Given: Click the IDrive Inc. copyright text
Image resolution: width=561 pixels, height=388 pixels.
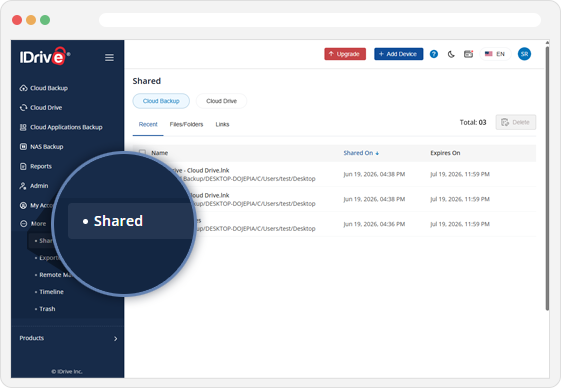Looking at the screenshot, I should [x=67, y=372].
